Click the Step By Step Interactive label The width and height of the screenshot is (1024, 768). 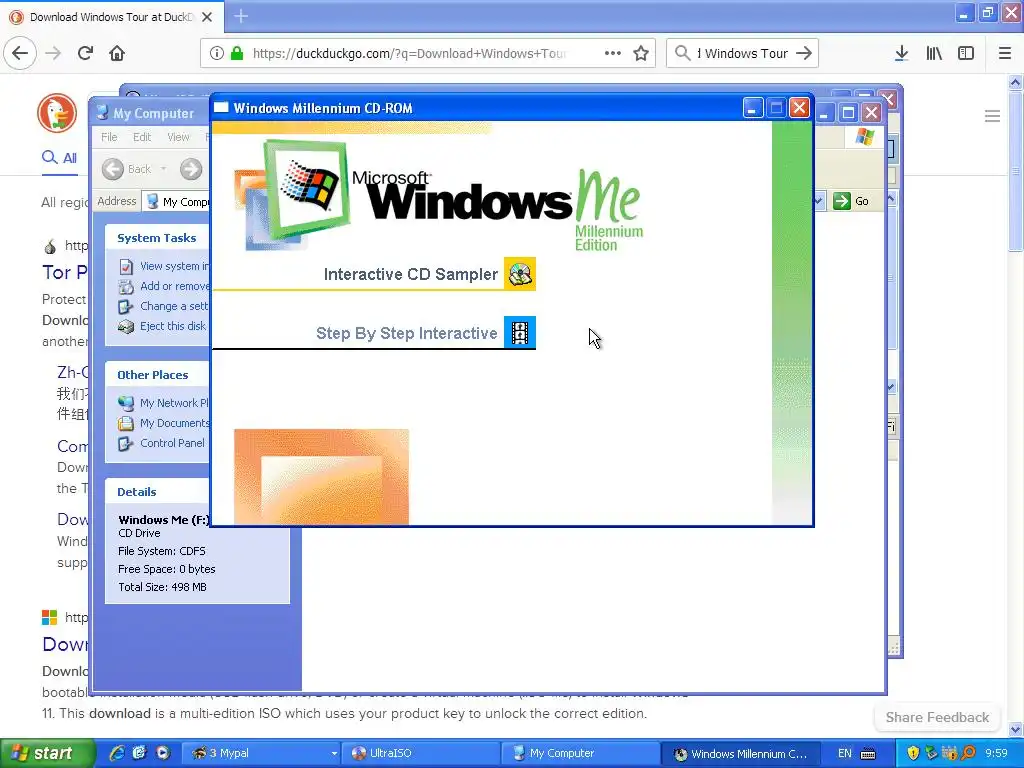(406, 334)
